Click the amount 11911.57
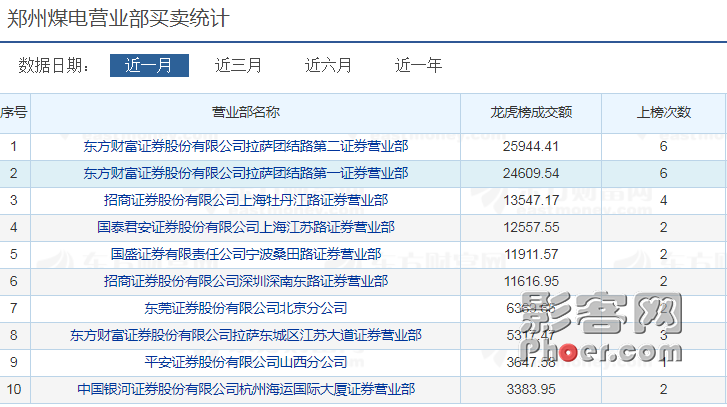The height and width of the screenshot is (407, 727). (x=531, y=254)
